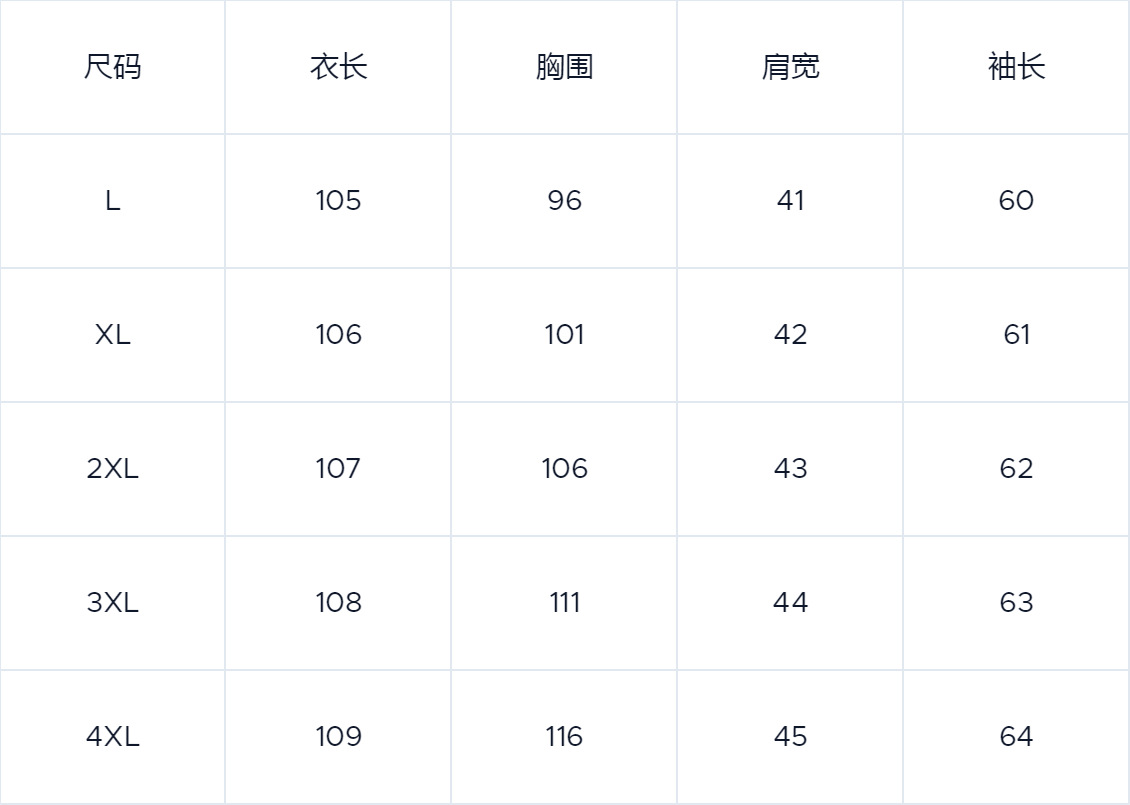Select the 衣长 column header

339,67
